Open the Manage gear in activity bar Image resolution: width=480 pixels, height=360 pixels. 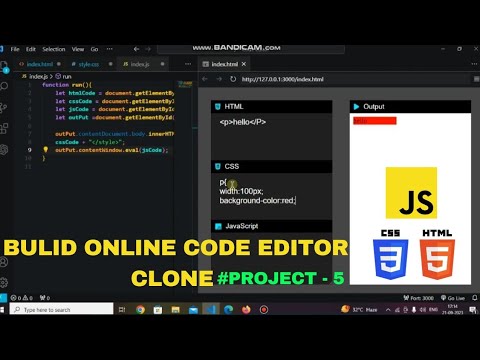pos(4,282)
